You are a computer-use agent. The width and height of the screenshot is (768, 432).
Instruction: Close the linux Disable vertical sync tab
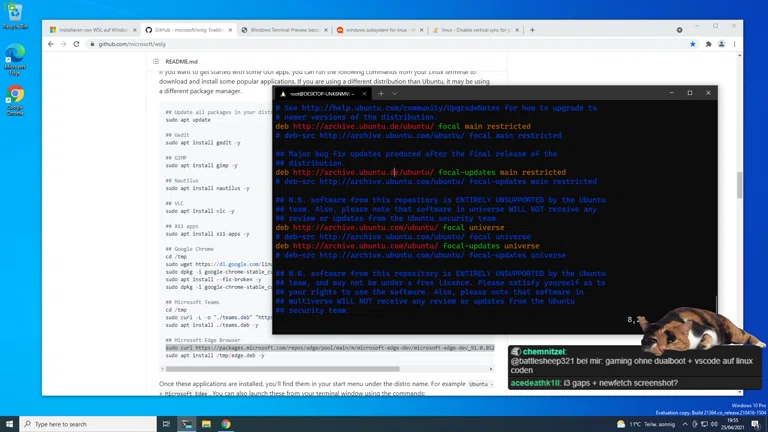(x=517, y=30)
